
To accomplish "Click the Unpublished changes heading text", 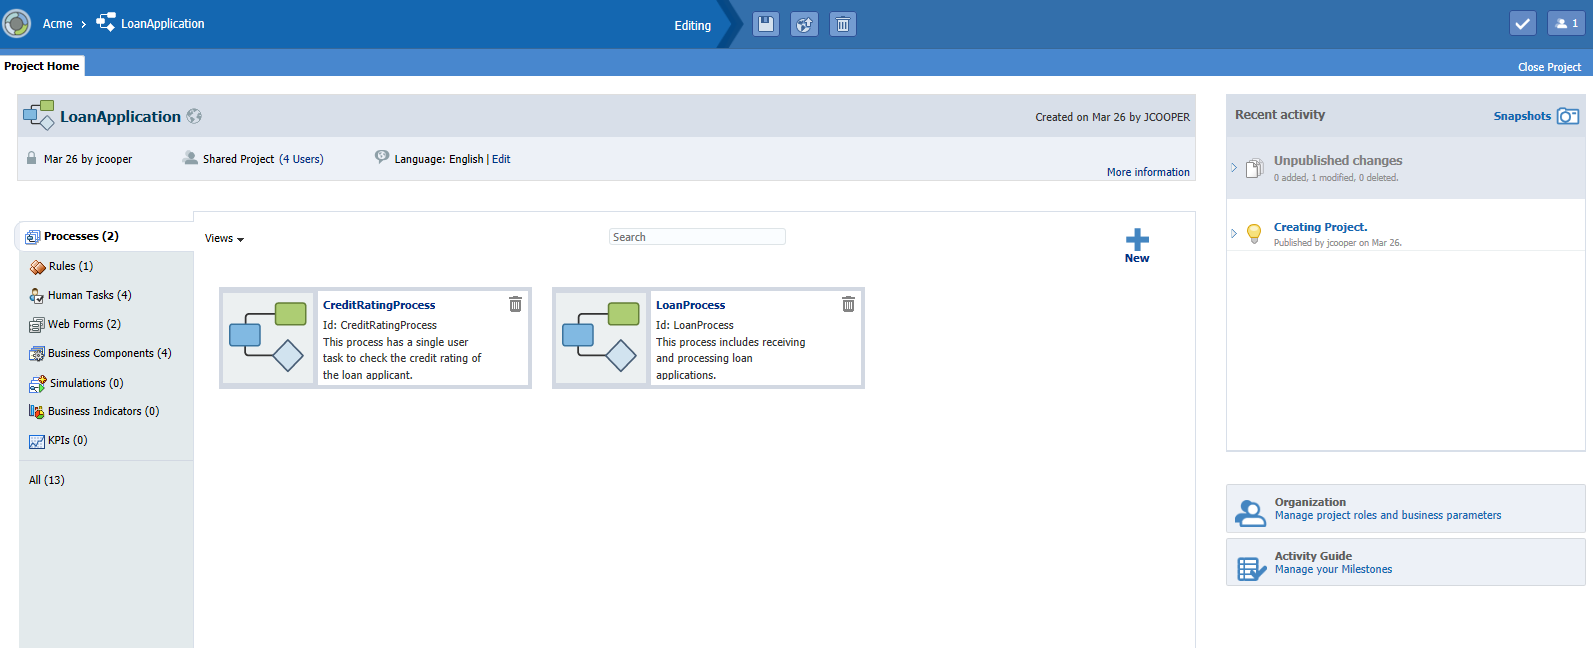I will coord(1338,160).
